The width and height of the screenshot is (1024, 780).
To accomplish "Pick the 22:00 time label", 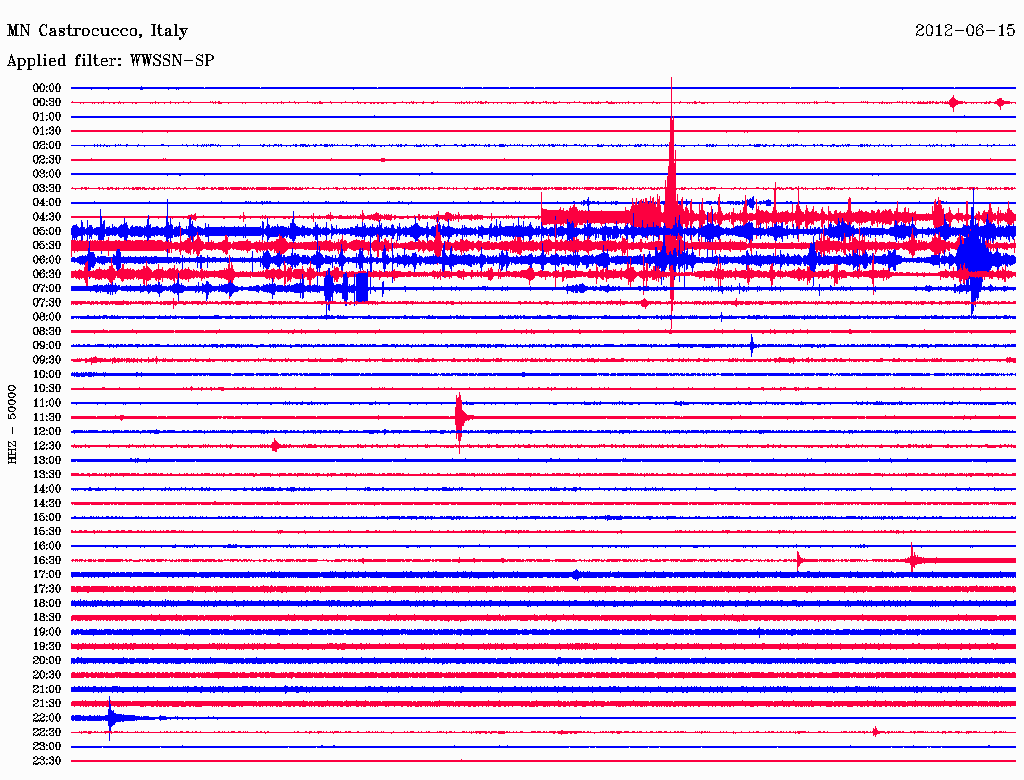I will (47, 718).
